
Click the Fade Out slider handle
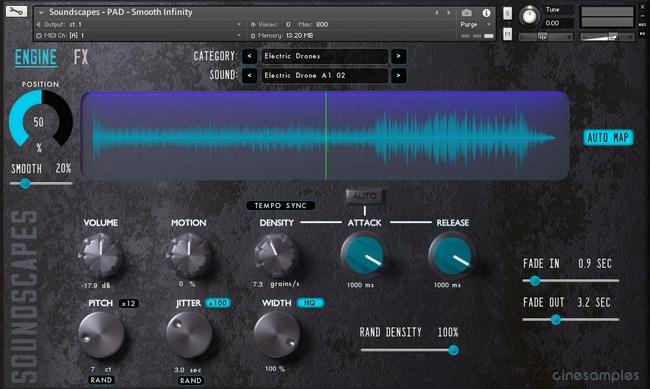555,319
